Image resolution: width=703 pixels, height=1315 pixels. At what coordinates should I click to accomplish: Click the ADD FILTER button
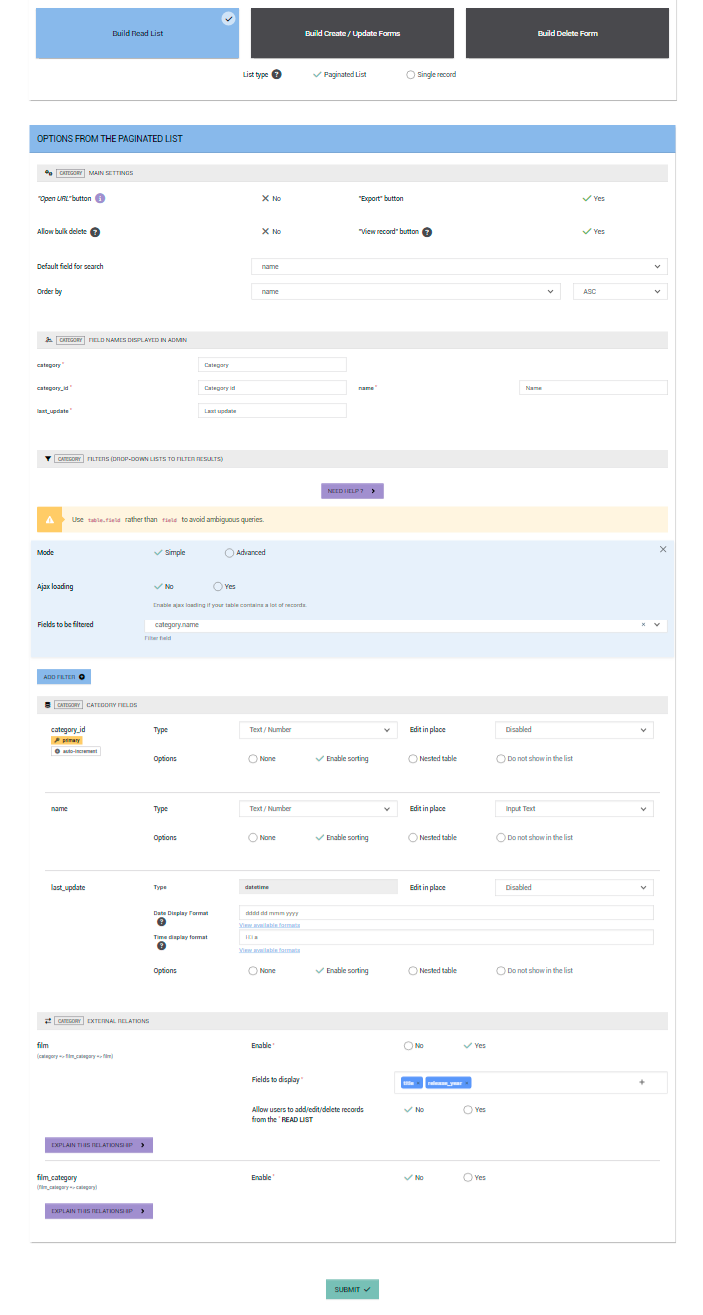(63, 676)
